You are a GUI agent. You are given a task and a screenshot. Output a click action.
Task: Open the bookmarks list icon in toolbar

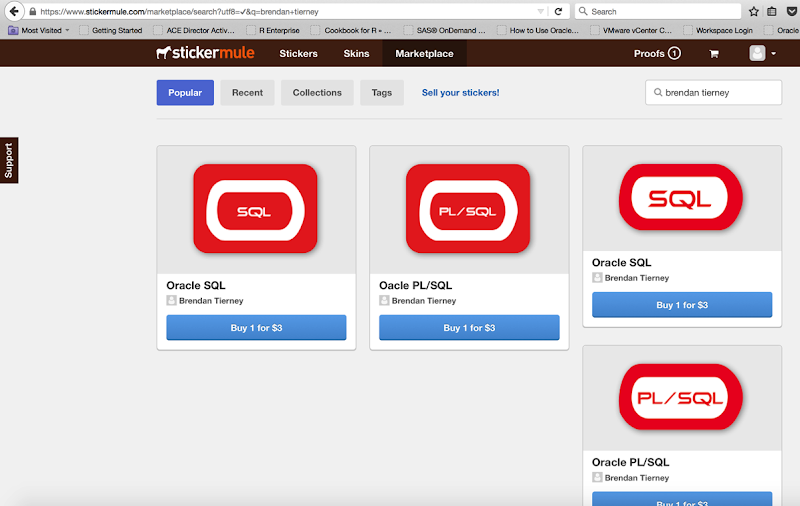click(x=772, y=11)
